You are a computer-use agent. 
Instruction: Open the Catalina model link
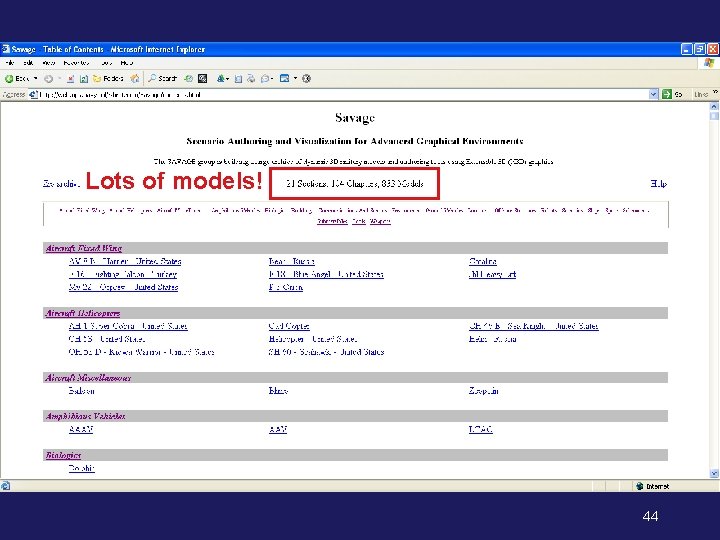pyautogui.click(x=483, y=261)
